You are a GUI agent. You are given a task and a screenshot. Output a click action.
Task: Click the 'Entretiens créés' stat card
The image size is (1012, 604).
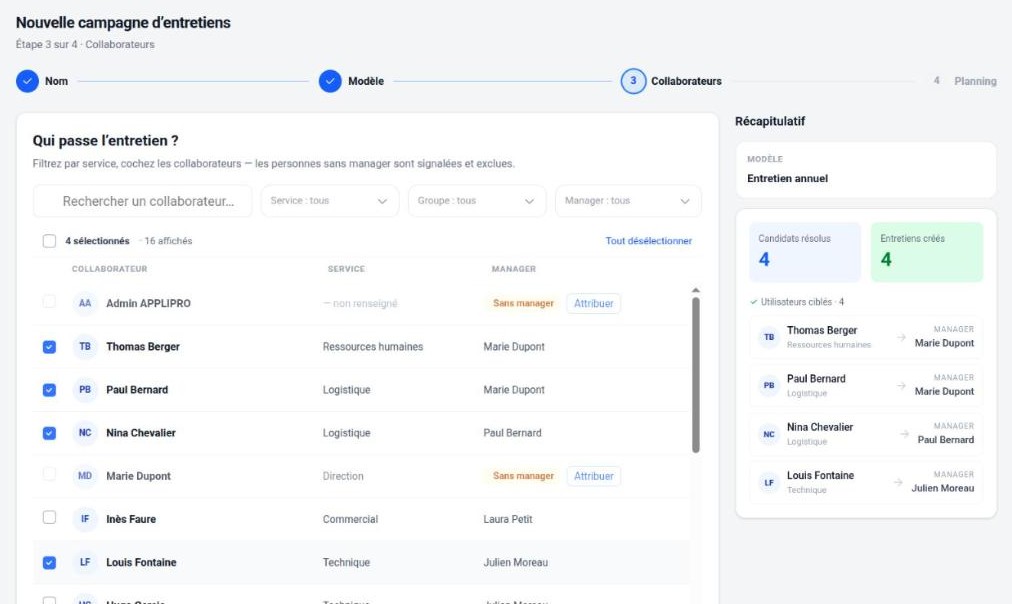[x=927, y=252]
